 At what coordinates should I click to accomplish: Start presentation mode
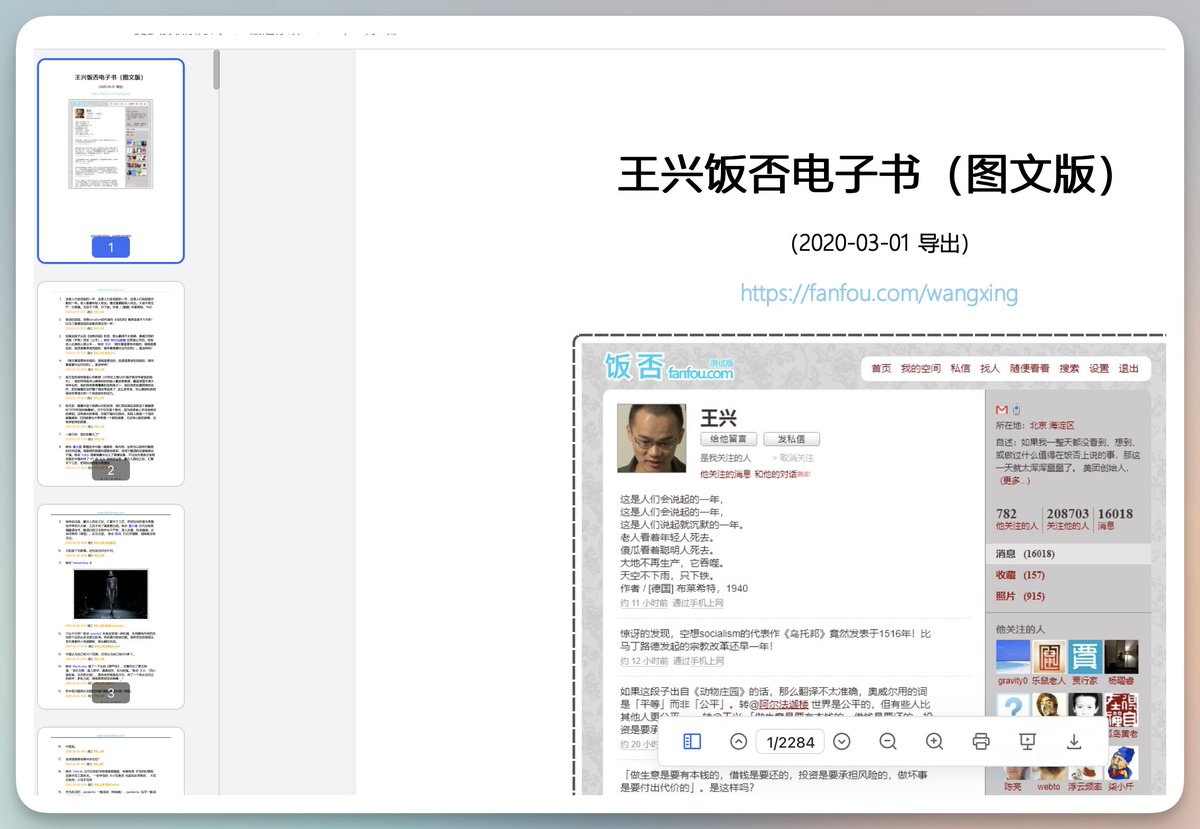tap(1027, 741)
